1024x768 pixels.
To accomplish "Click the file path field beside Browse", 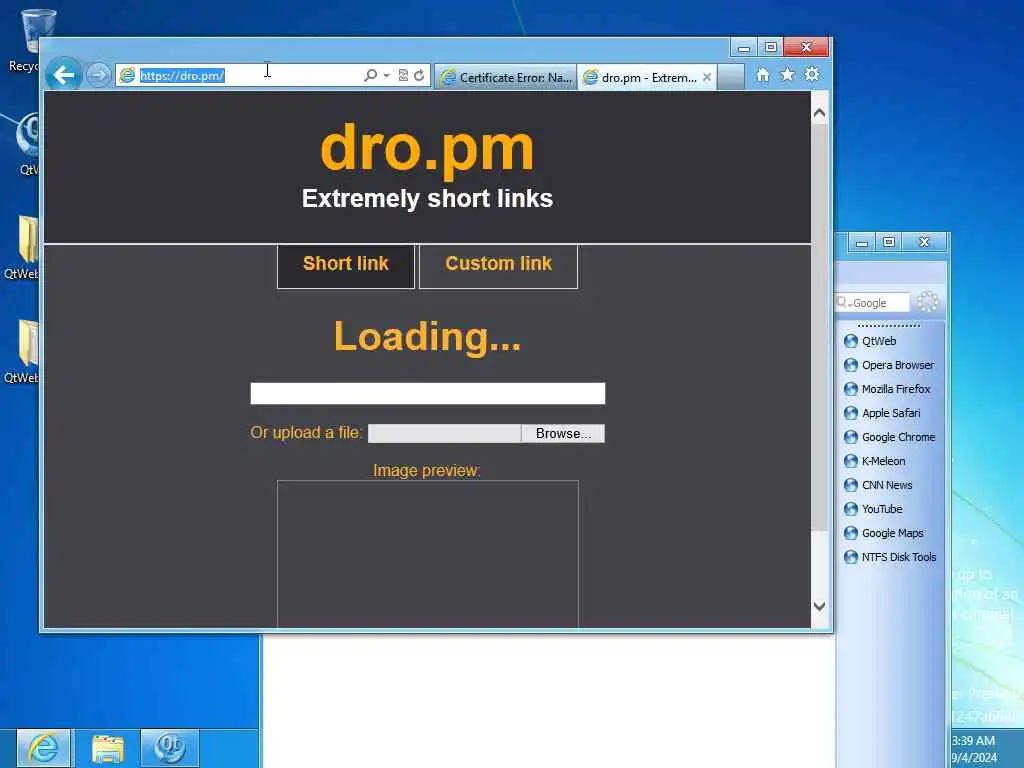I will coord(444,434).
